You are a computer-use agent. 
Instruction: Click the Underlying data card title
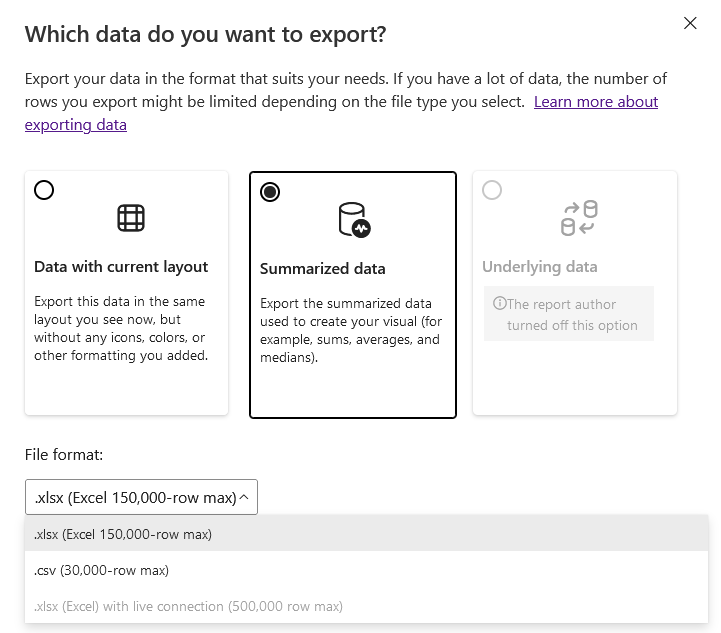[x=539, y=267]
